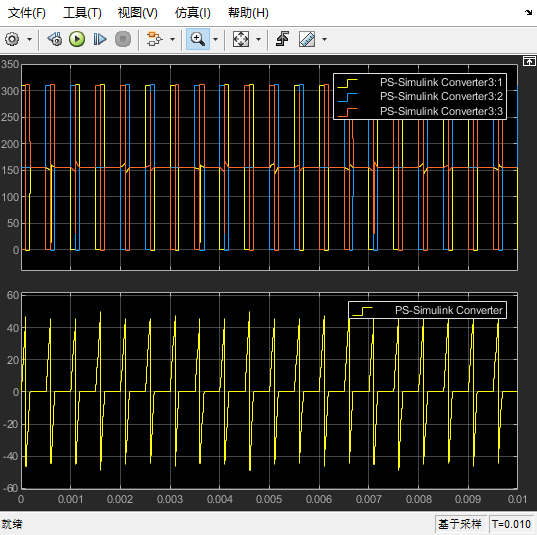This screenshot has width=537, height=535.
Task: Click the step forward icon
Action: 100,39
